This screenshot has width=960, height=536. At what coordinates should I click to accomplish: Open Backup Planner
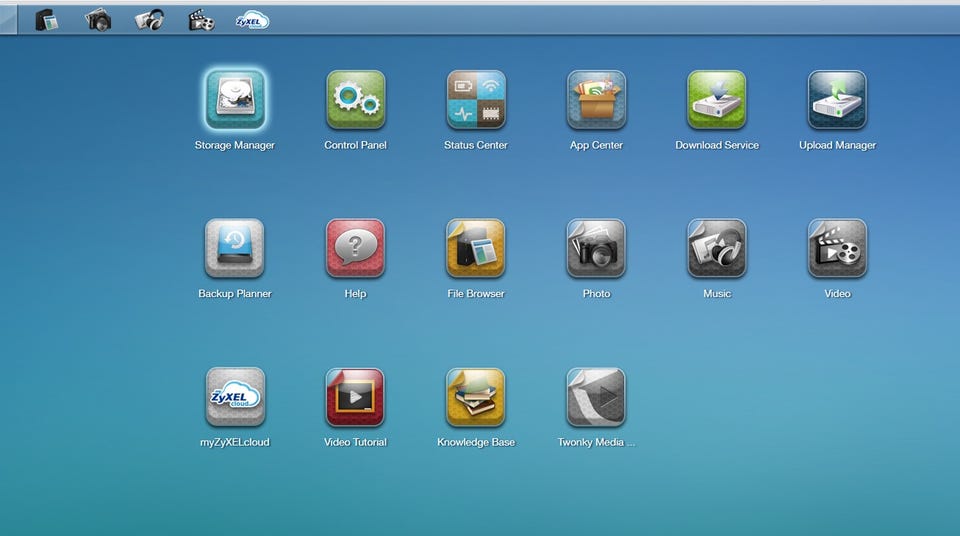234,248
